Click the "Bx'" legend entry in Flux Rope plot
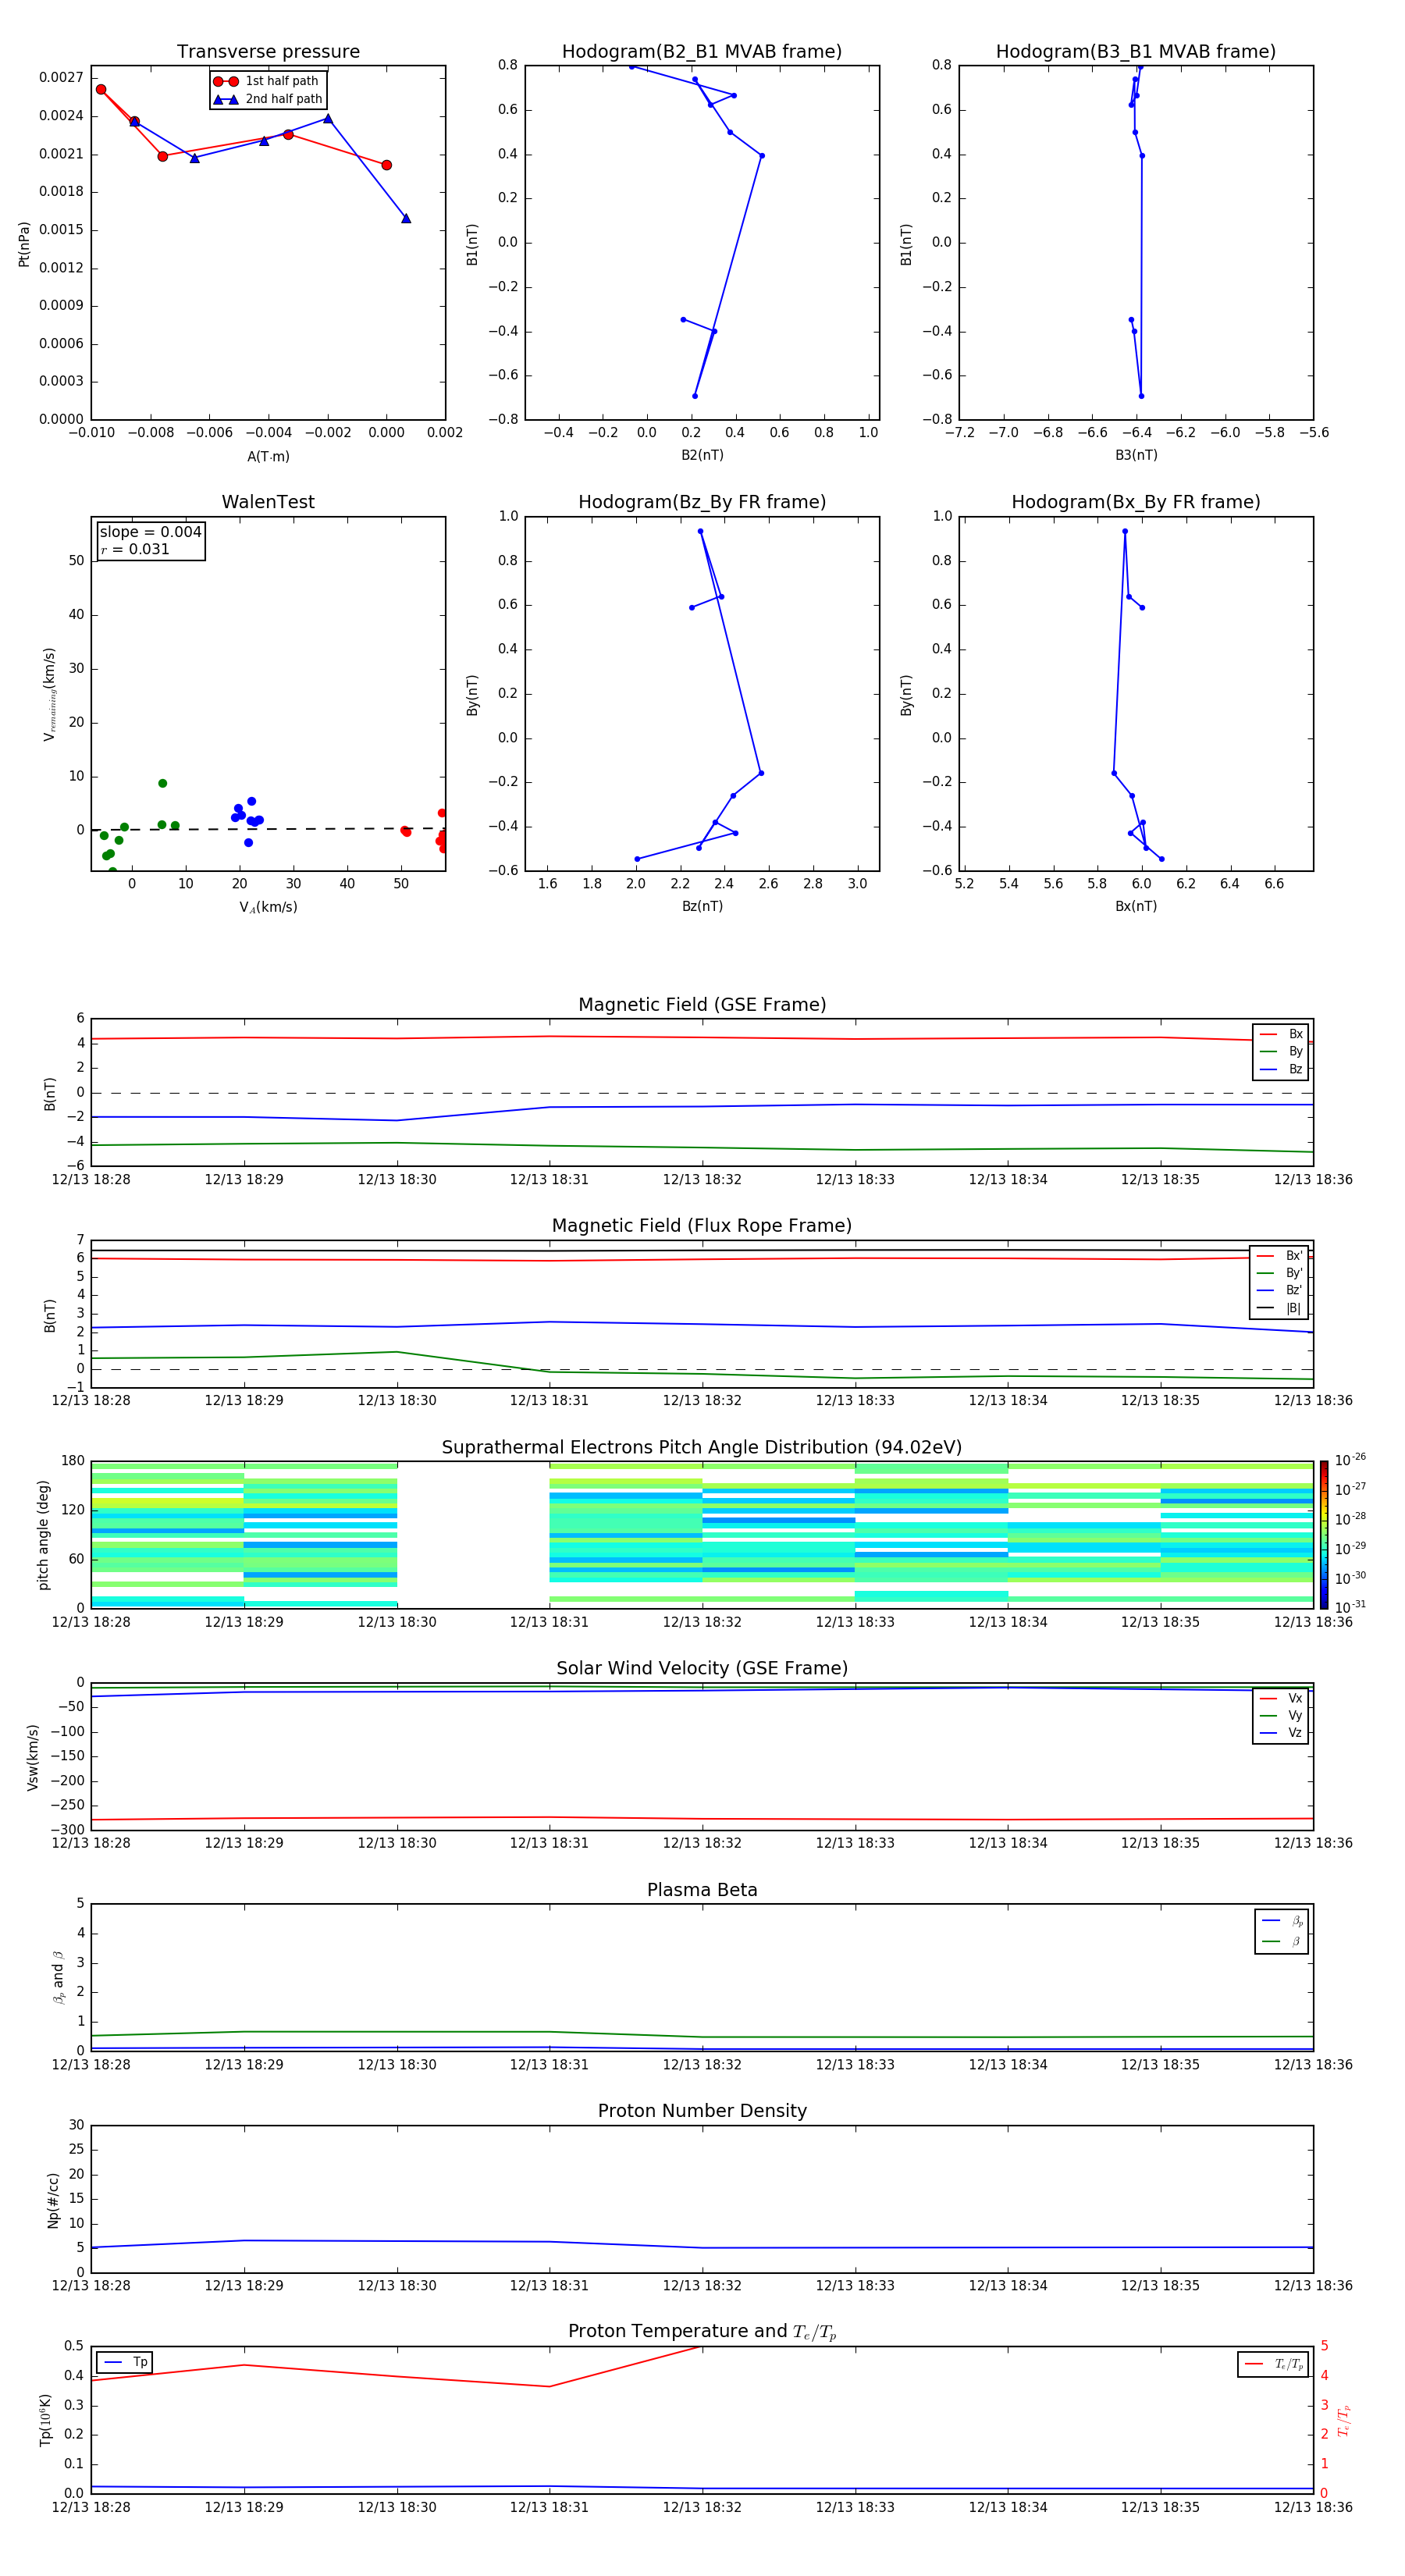Image resolution: width=1405 pixels, height=2576 pixels. pos(1280,1256)
